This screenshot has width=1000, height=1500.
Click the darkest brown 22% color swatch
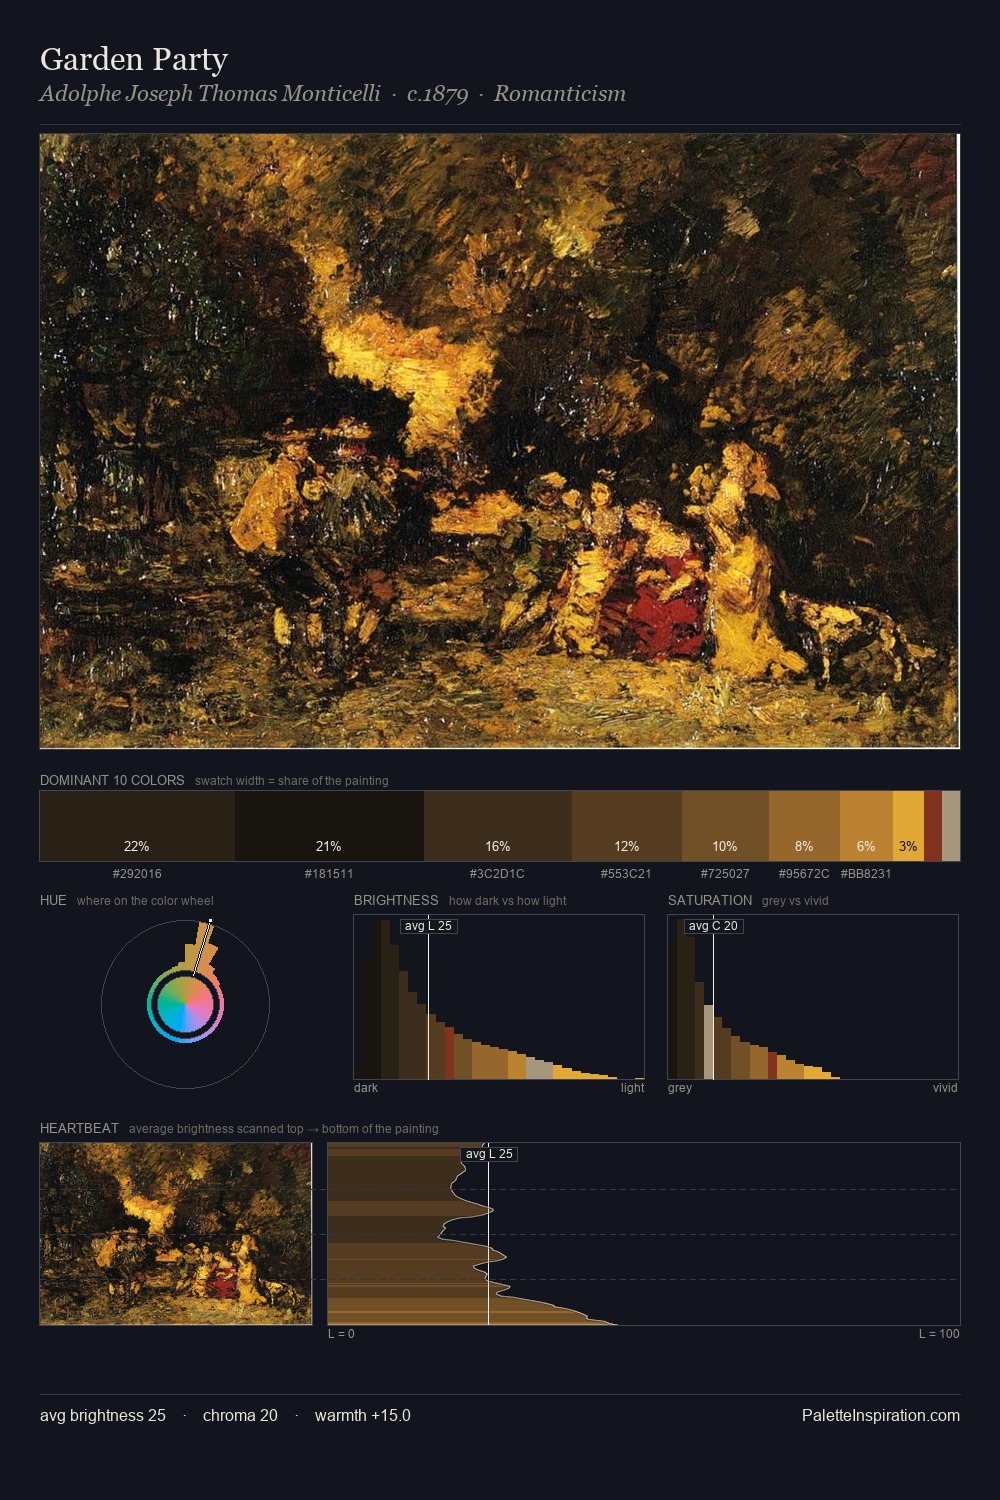[137, 826]
